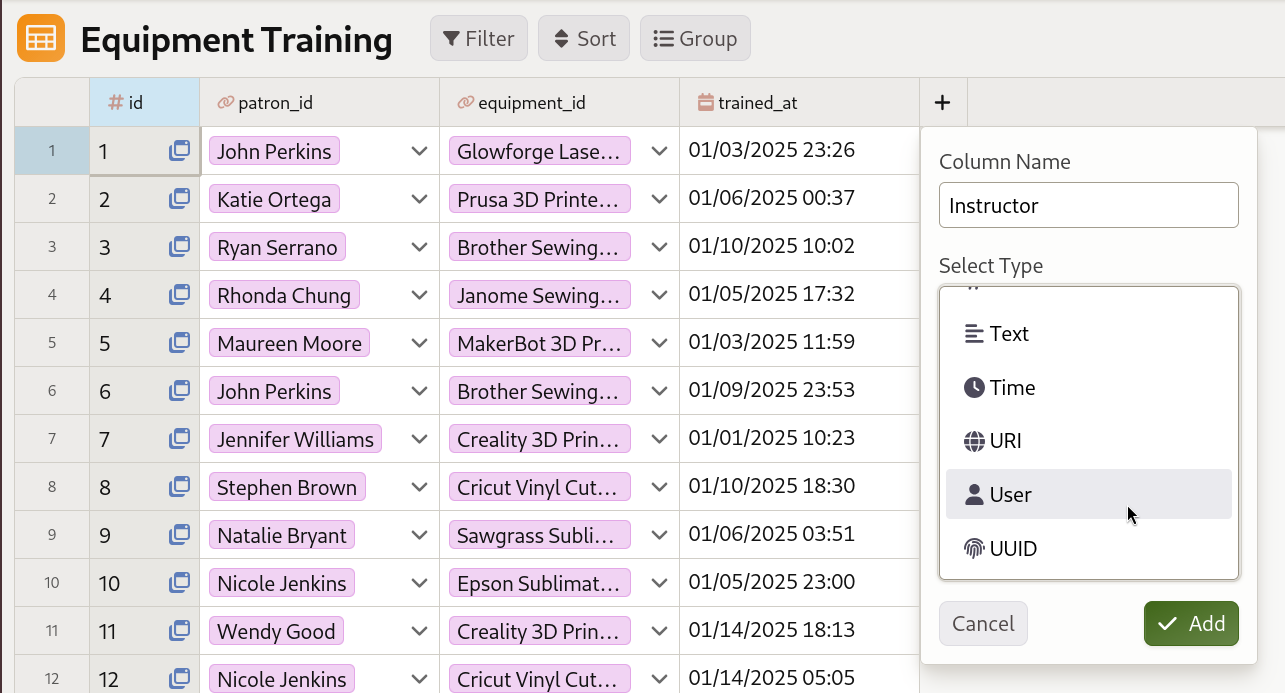Click the calendar icon on the trained_at header

(707, 102)
